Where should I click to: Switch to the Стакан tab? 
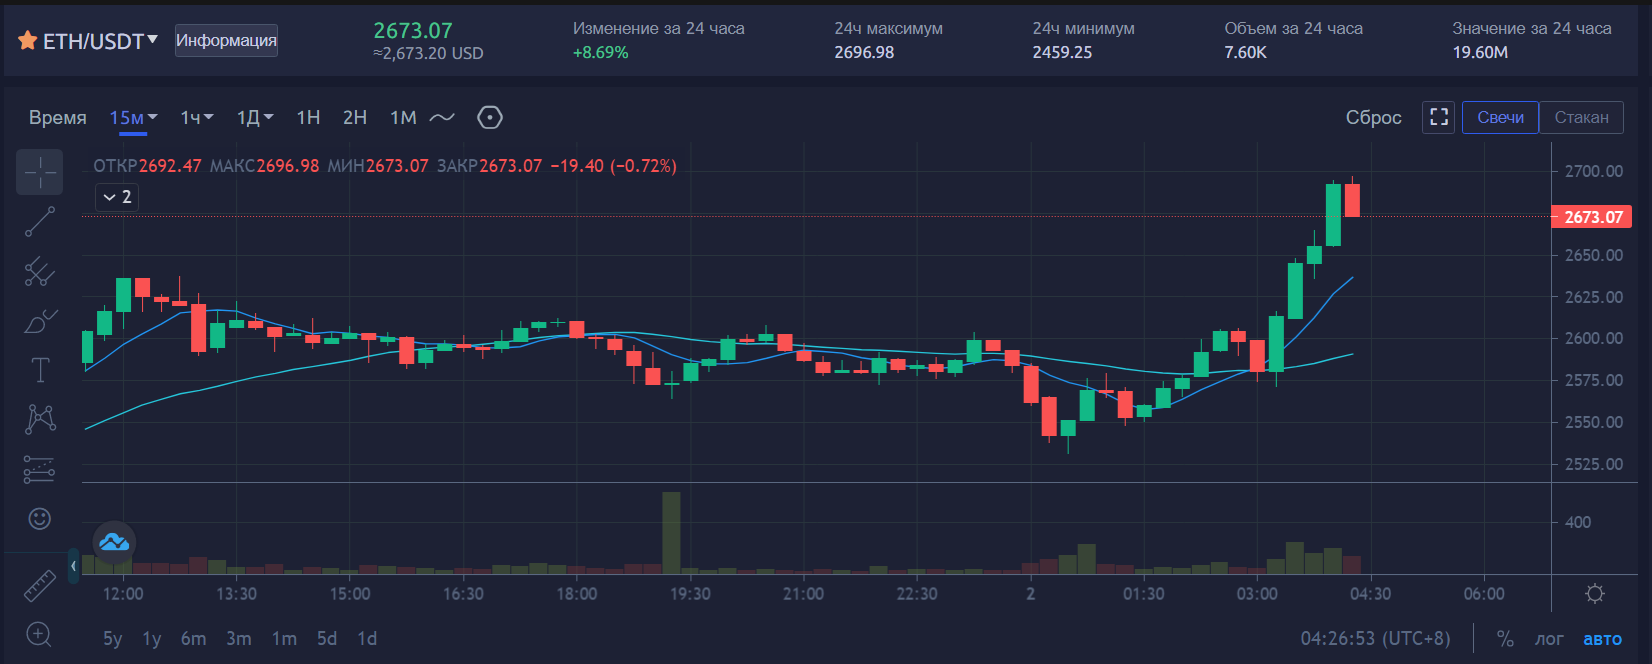coord(1581,117)
